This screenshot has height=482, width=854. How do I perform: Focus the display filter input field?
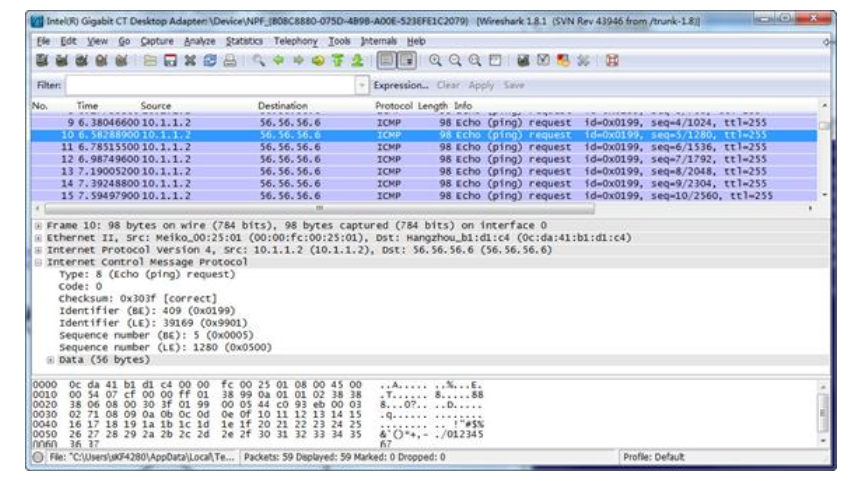click(x=211, y=85)
